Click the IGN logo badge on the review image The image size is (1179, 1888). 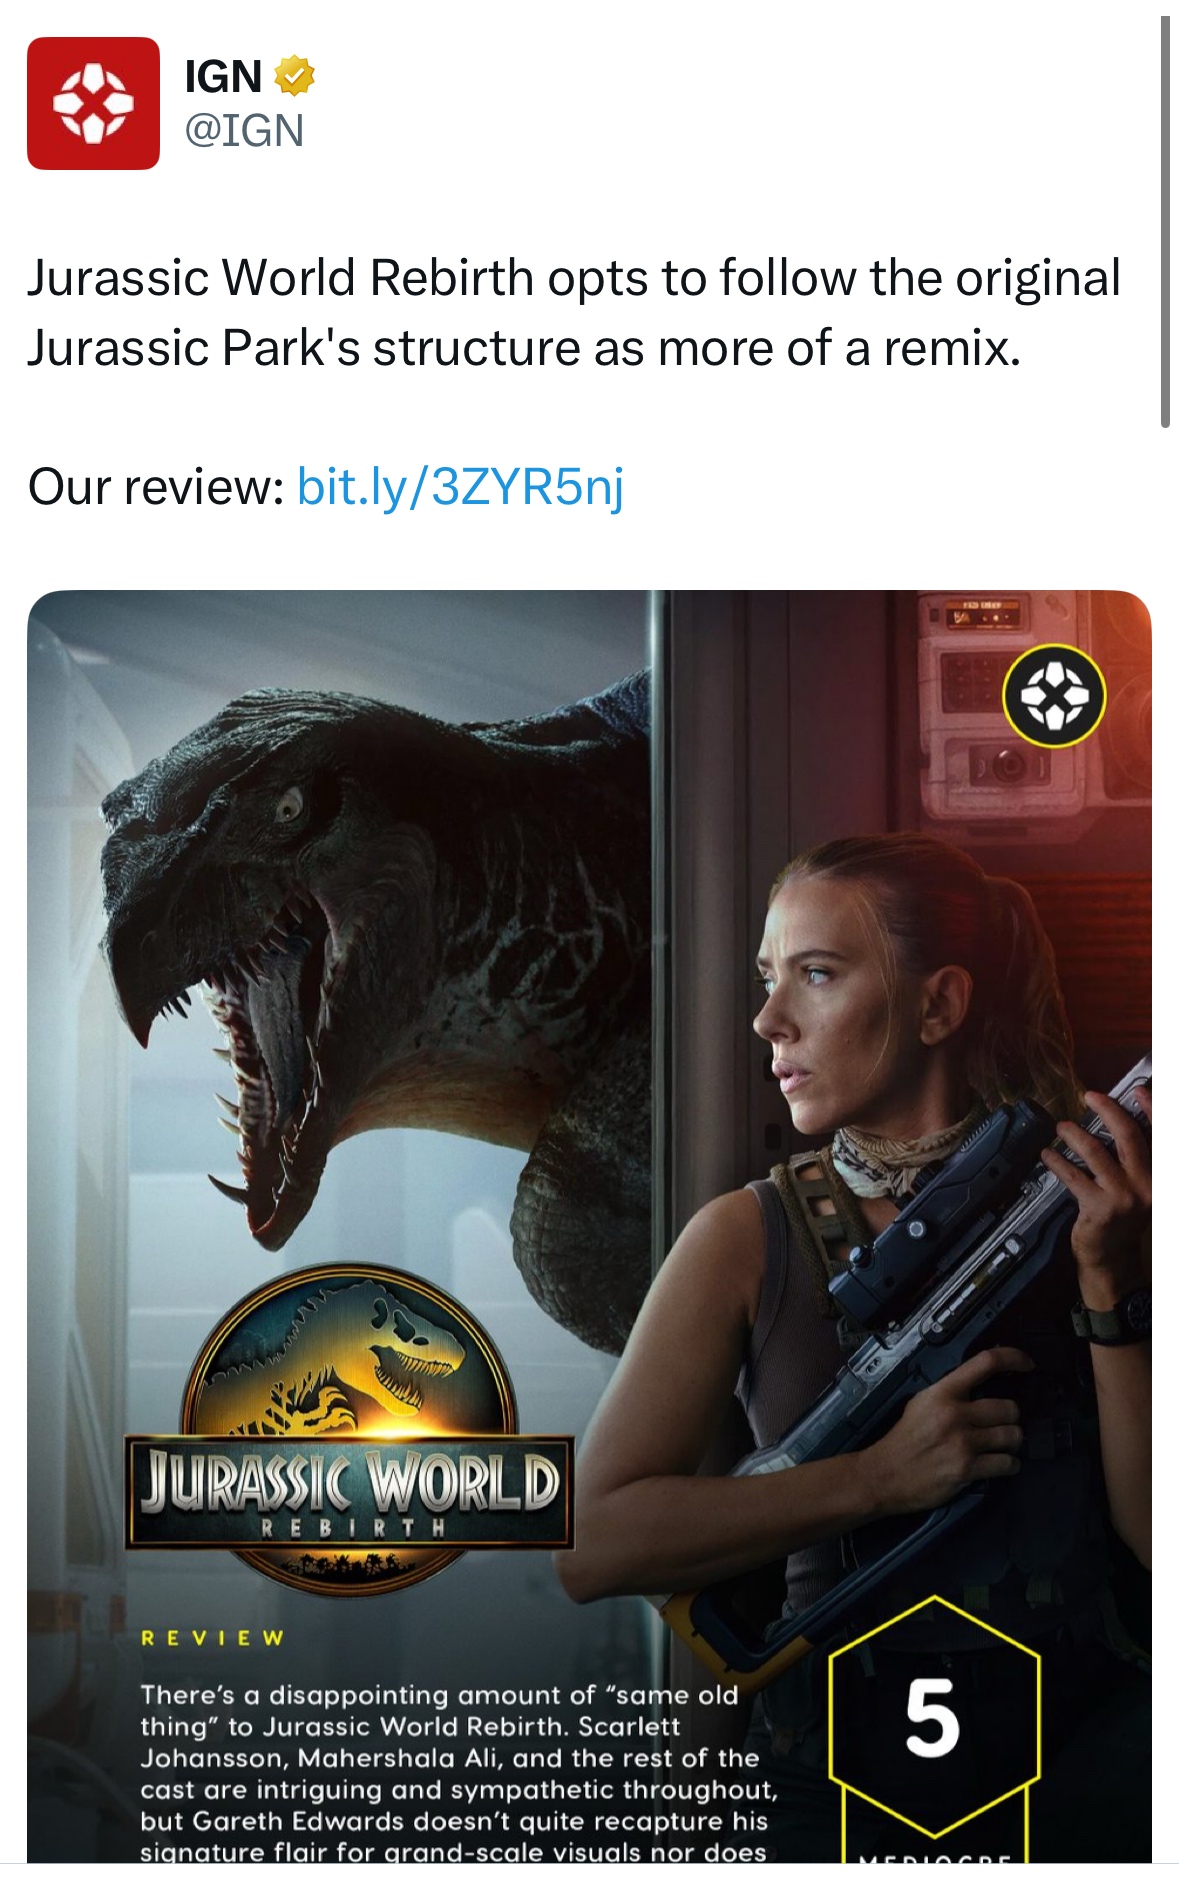click(1054, 695)
